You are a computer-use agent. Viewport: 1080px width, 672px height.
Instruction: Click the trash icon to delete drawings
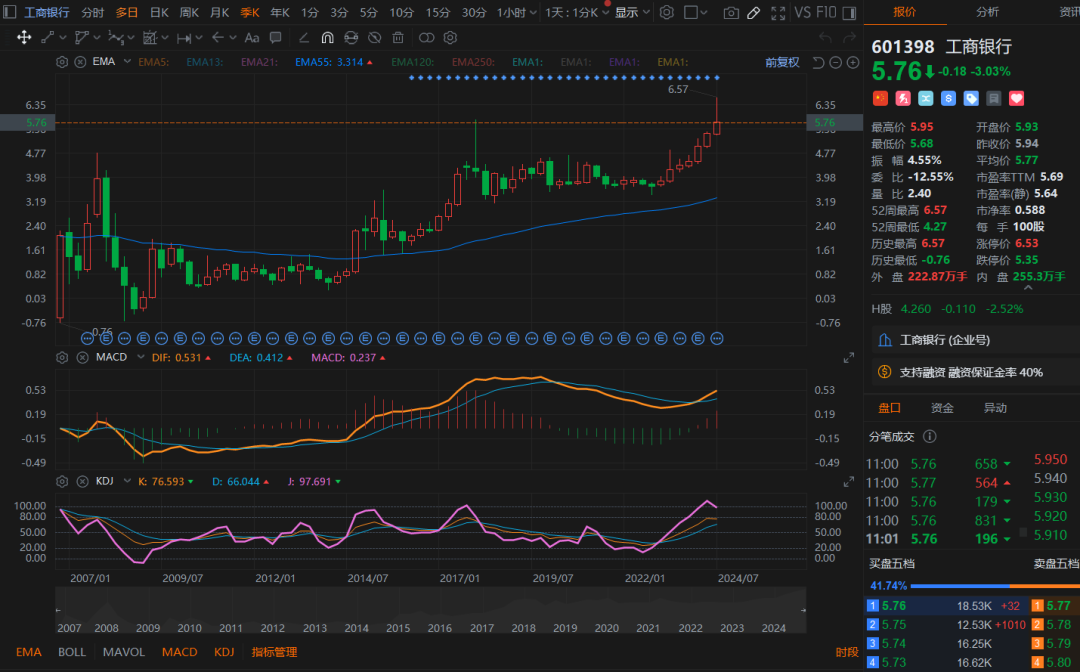(398, 38)
